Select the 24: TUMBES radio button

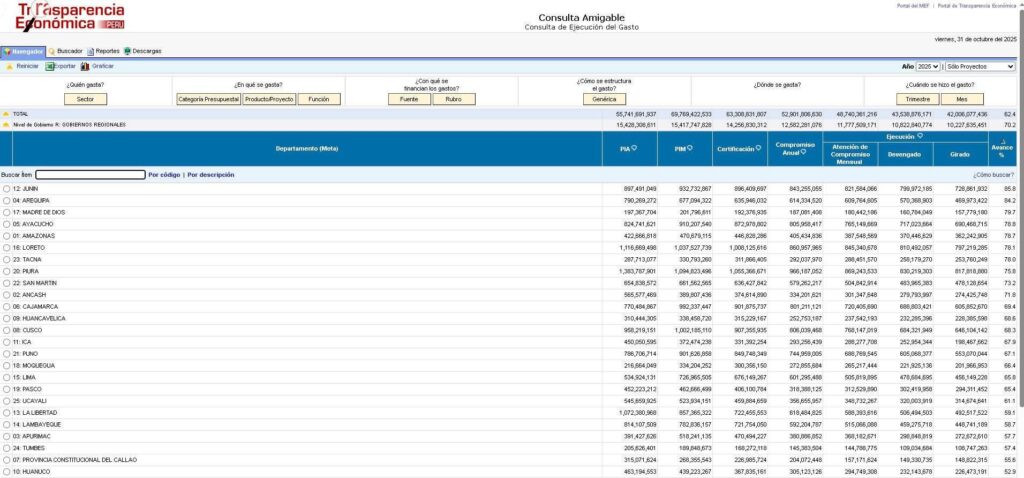(x=7, y=449)
